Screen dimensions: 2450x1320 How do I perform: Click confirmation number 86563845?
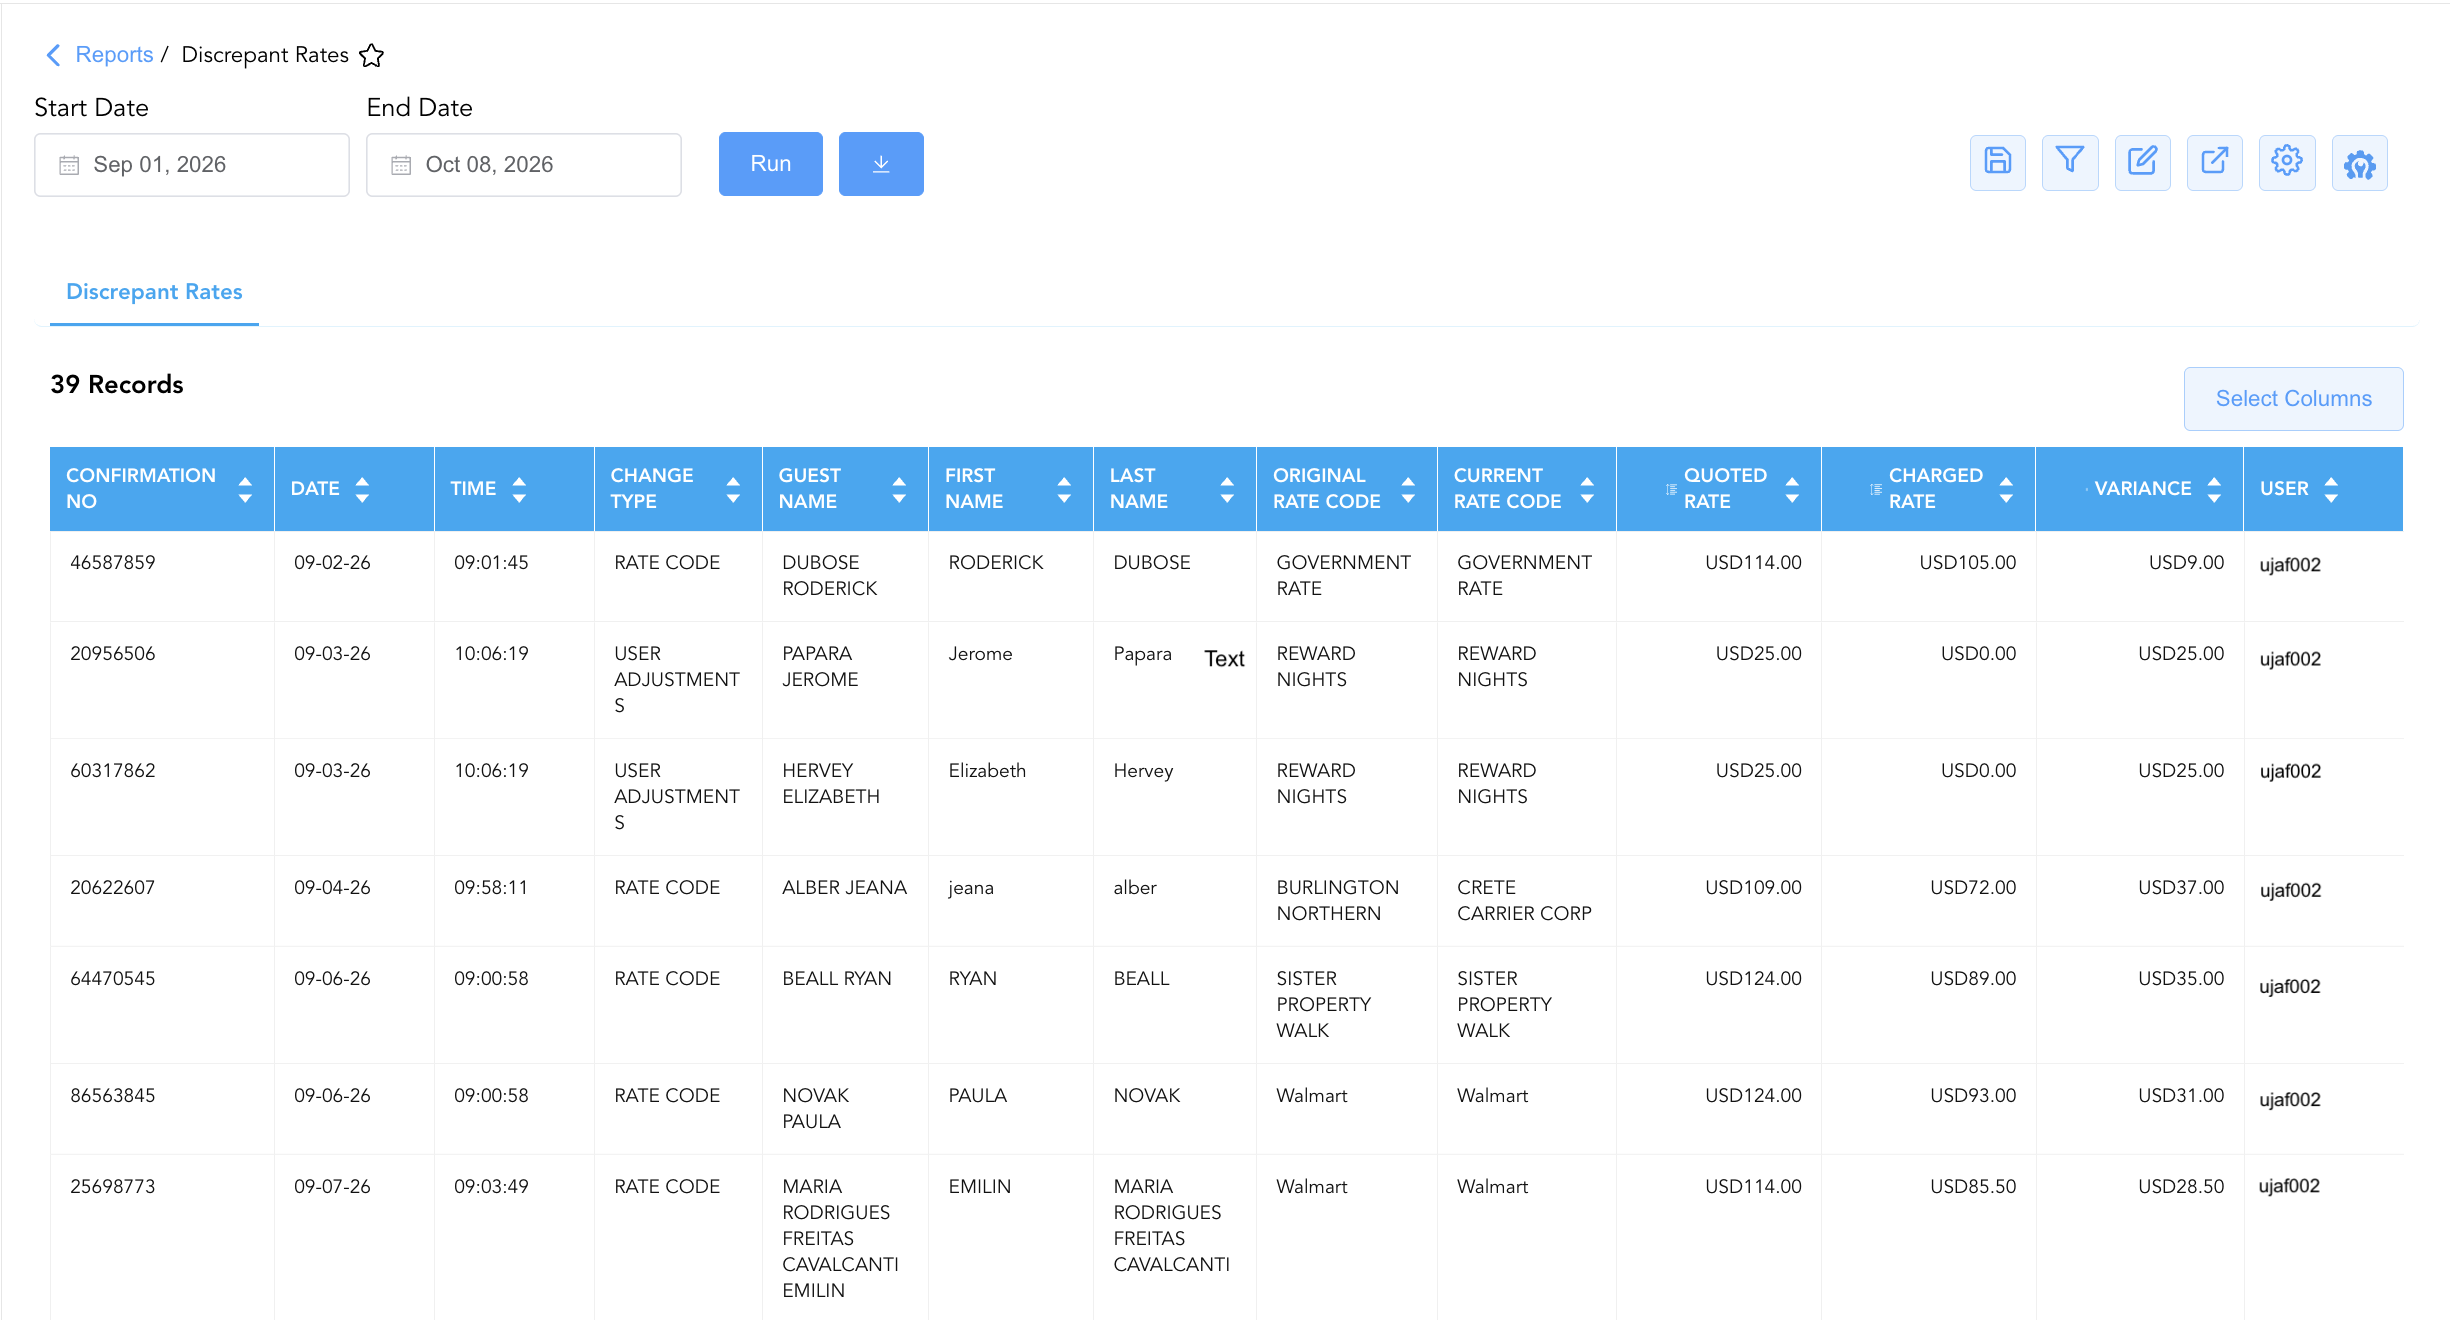(113, 1096)
